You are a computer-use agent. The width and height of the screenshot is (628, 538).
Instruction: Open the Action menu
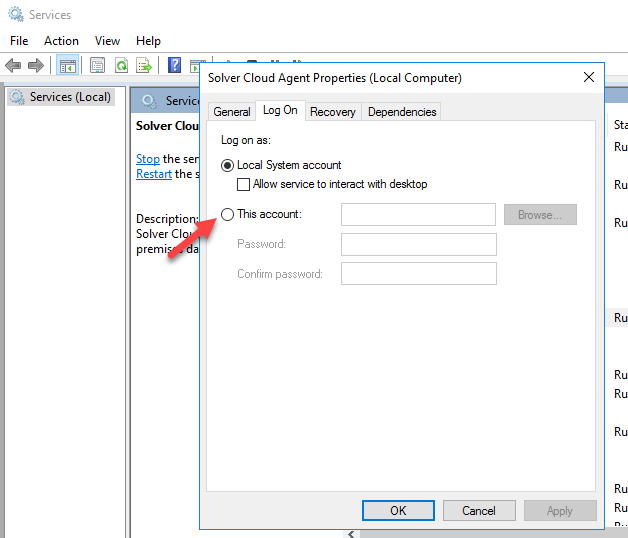pyautogui.click(x=61, y=41)
